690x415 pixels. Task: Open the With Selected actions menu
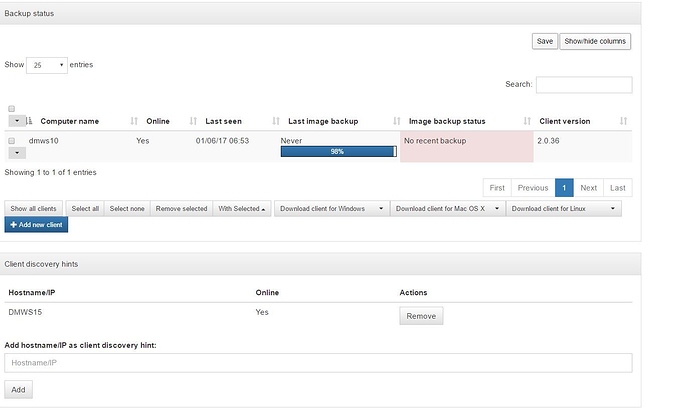(242, 208)
